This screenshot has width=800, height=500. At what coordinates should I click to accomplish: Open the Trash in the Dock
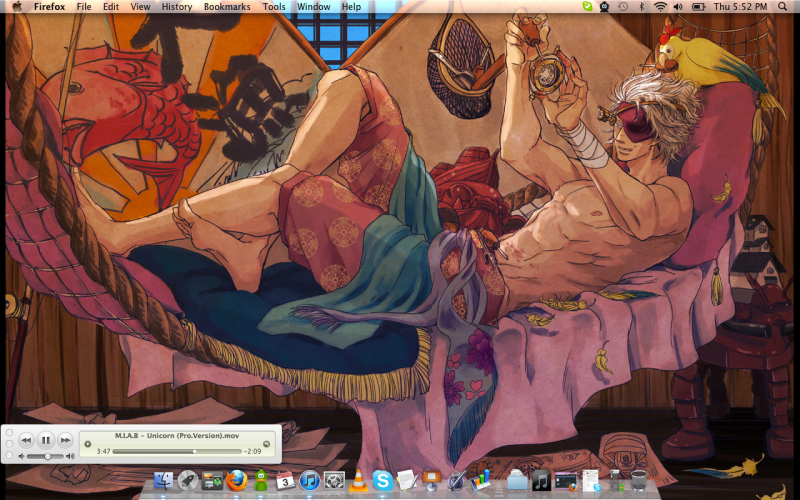coord(639,481)
